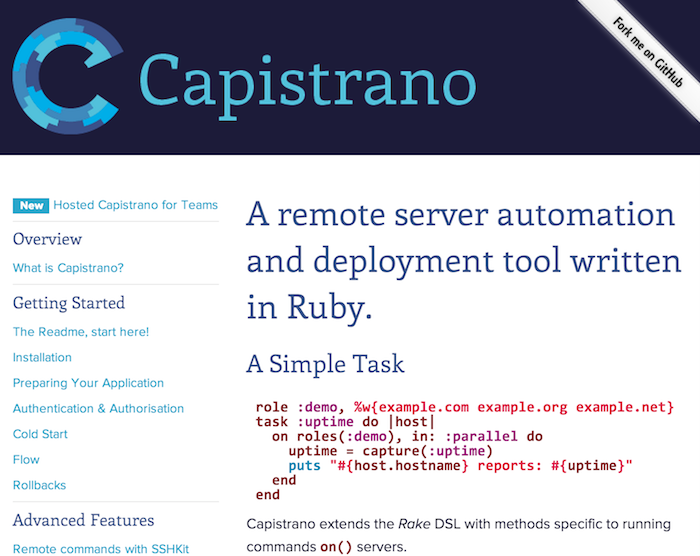The image size is (700, 556).
Task: Click the Overview section heading
Action: 47,239
